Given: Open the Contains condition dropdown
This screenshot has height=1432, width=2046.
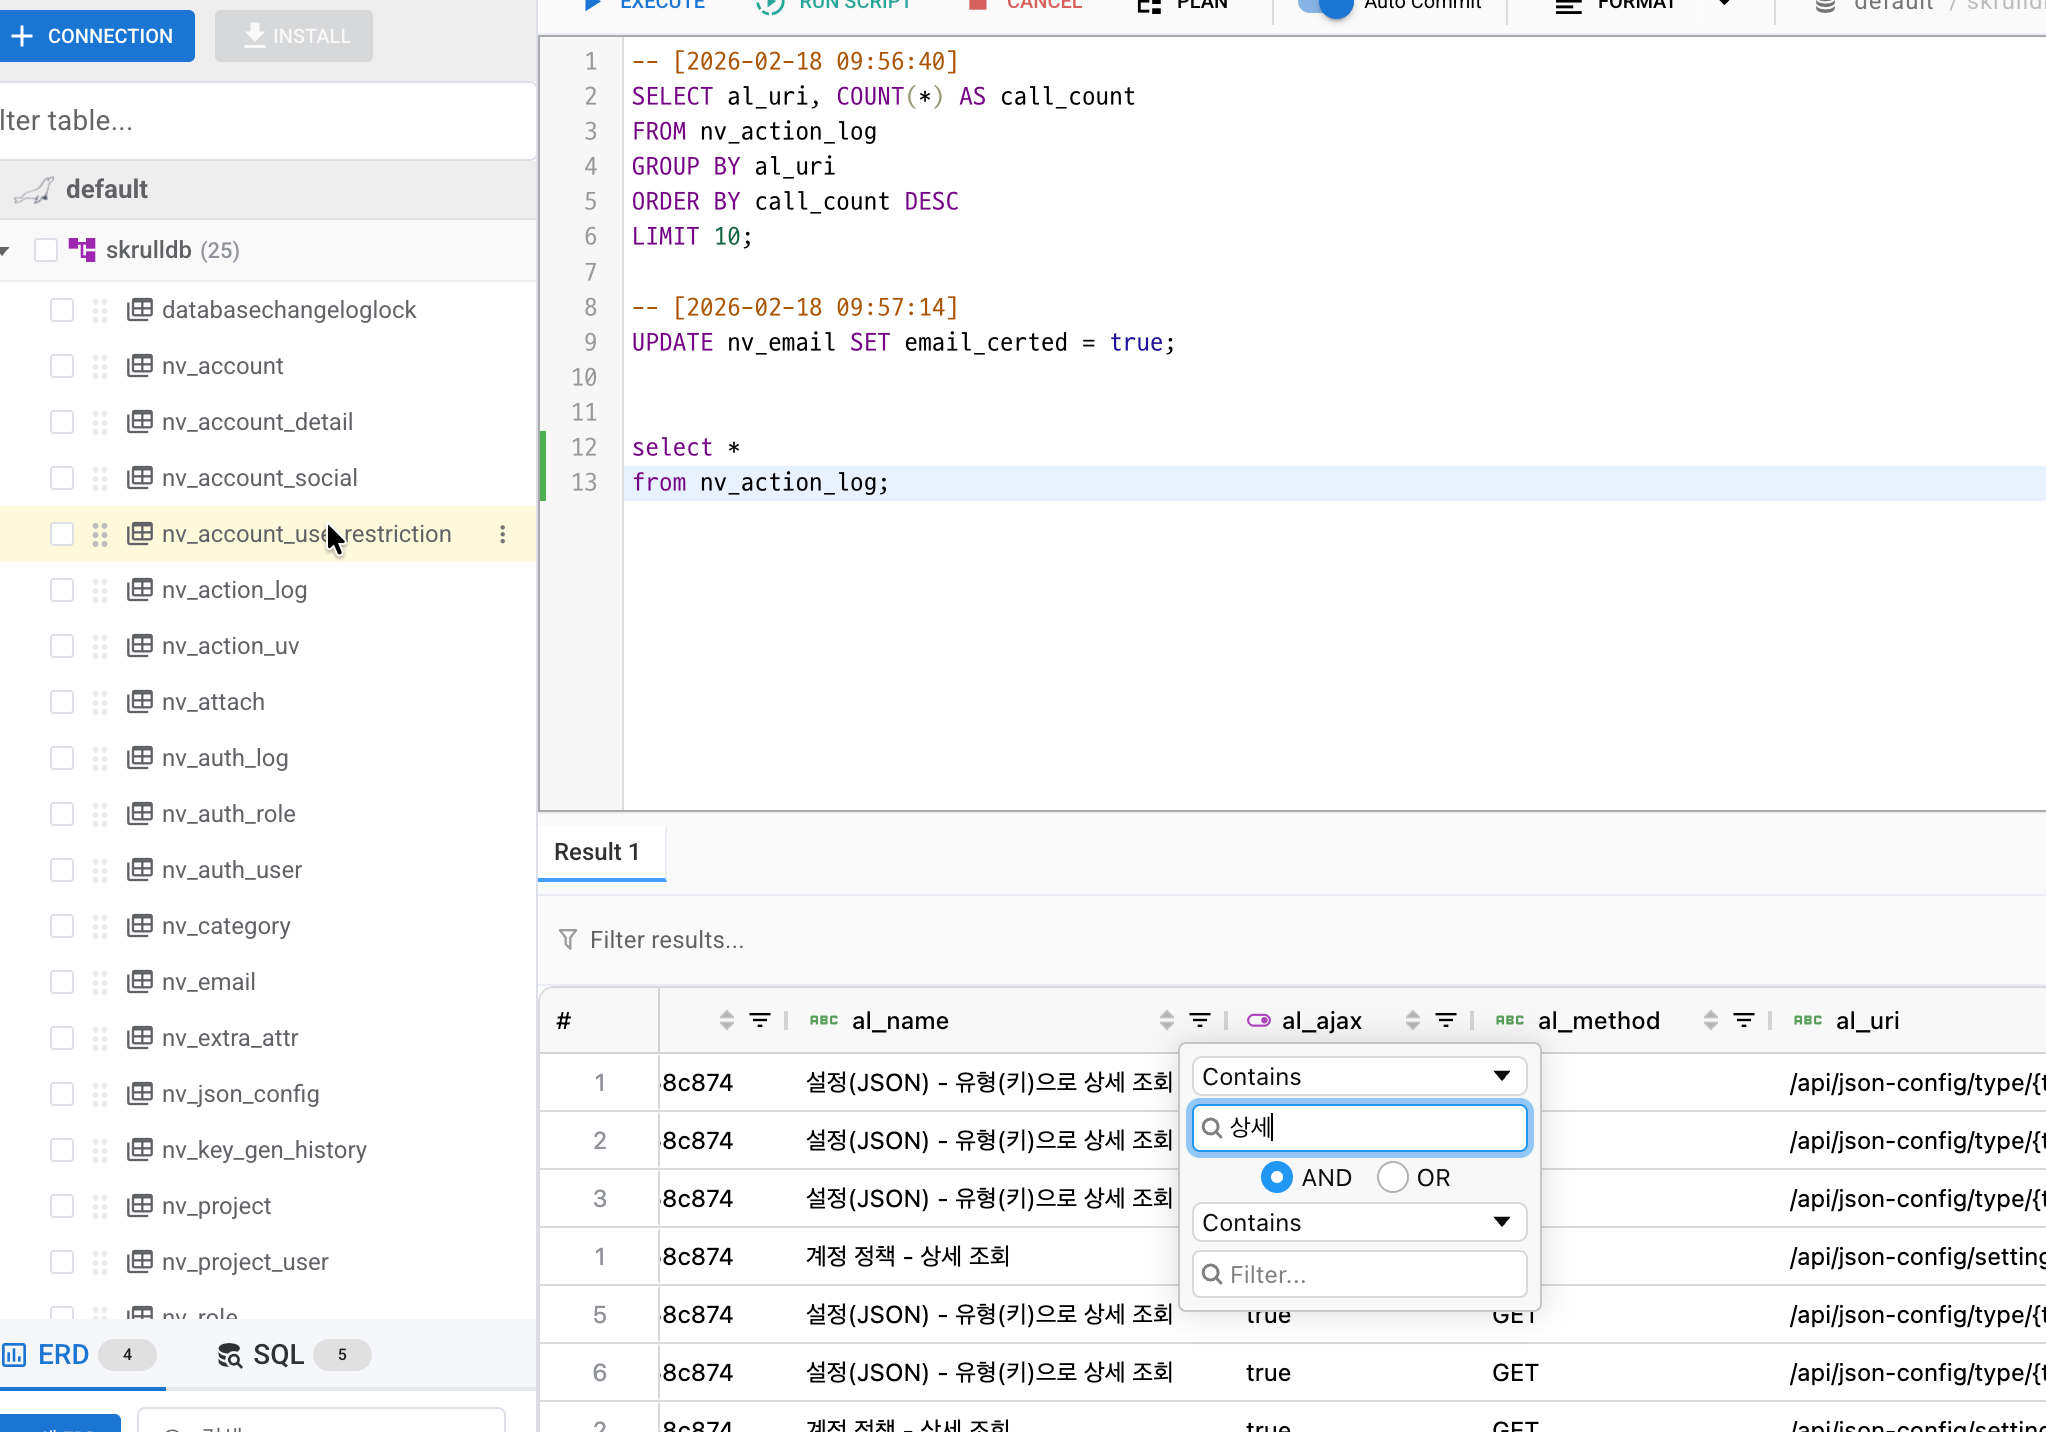Looking at the screenshot, I should pyautogui.click(x=1359, y=1076).
